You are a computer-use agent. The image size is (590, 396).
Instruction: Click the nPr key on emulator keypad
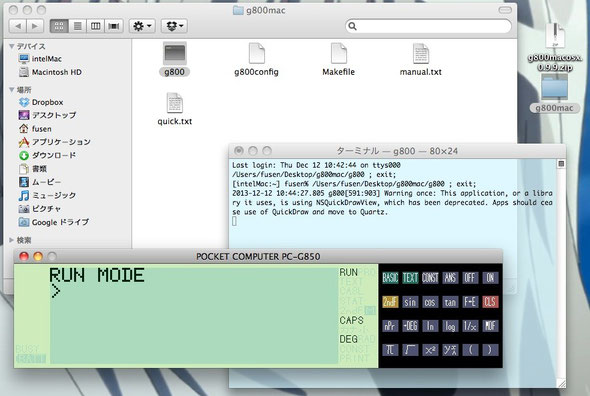point(390,326)
